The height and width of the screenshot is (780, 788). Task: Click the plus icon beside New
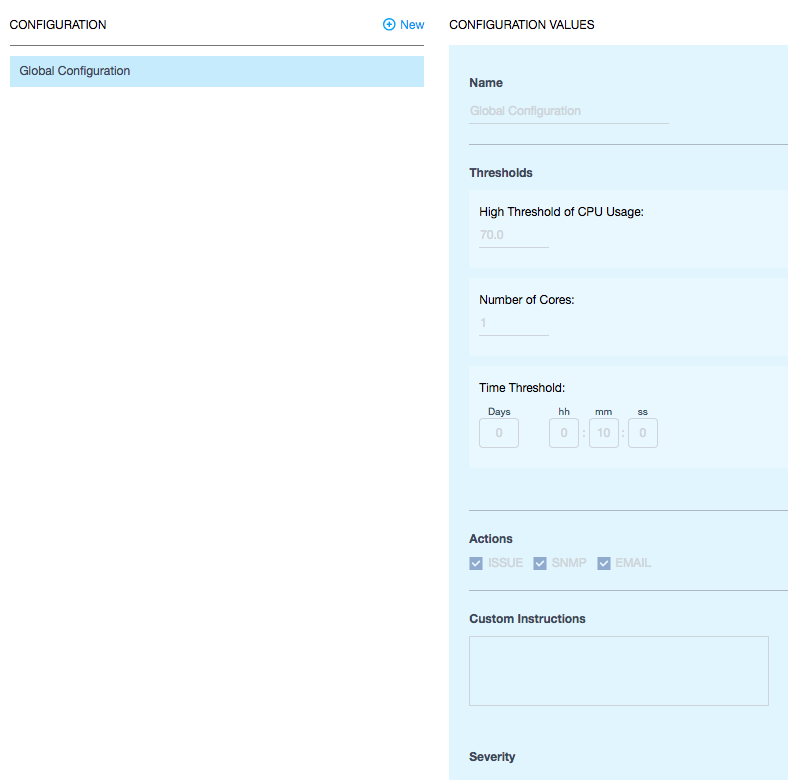(x=389, y=25)
